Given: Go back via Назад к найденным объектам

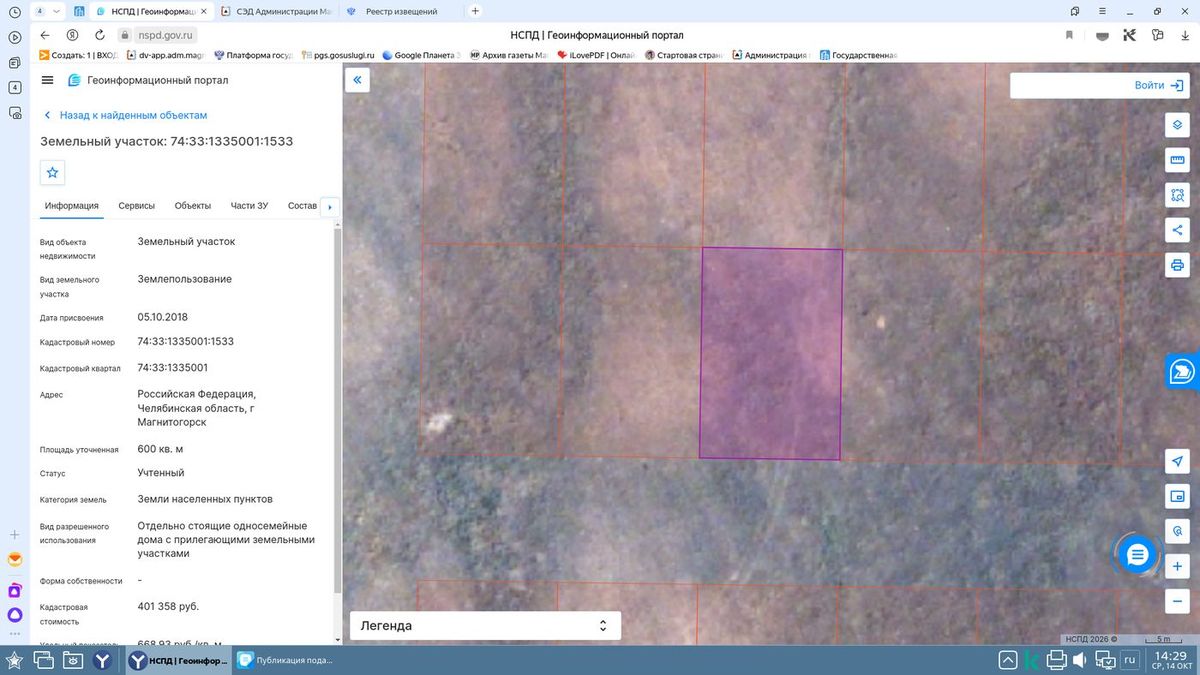Looking at the screenshot, I should [125, 115].
